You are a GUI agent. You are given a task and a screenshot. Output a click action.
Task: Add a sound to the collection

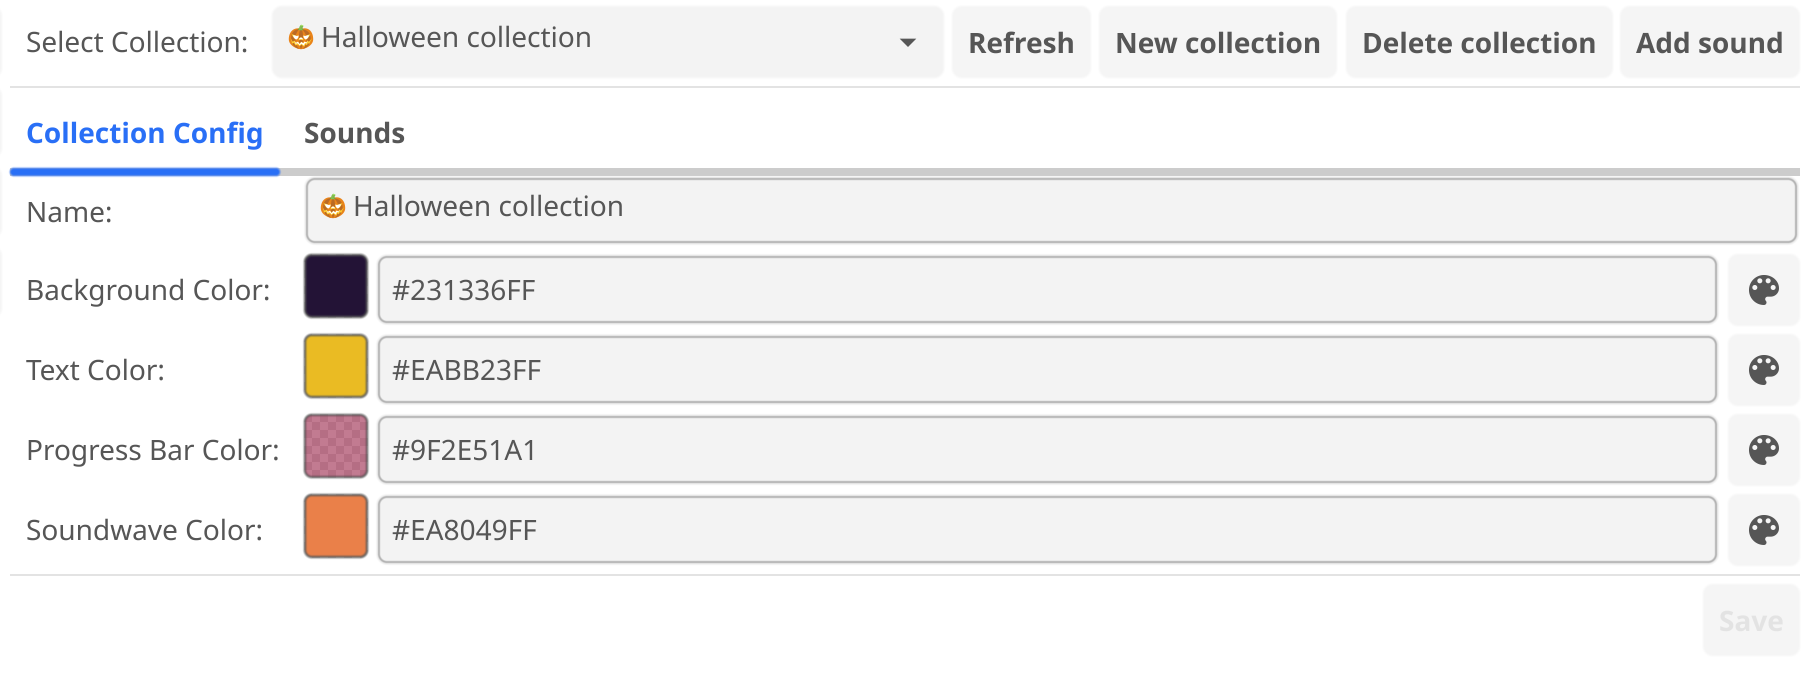(1709, 42)
